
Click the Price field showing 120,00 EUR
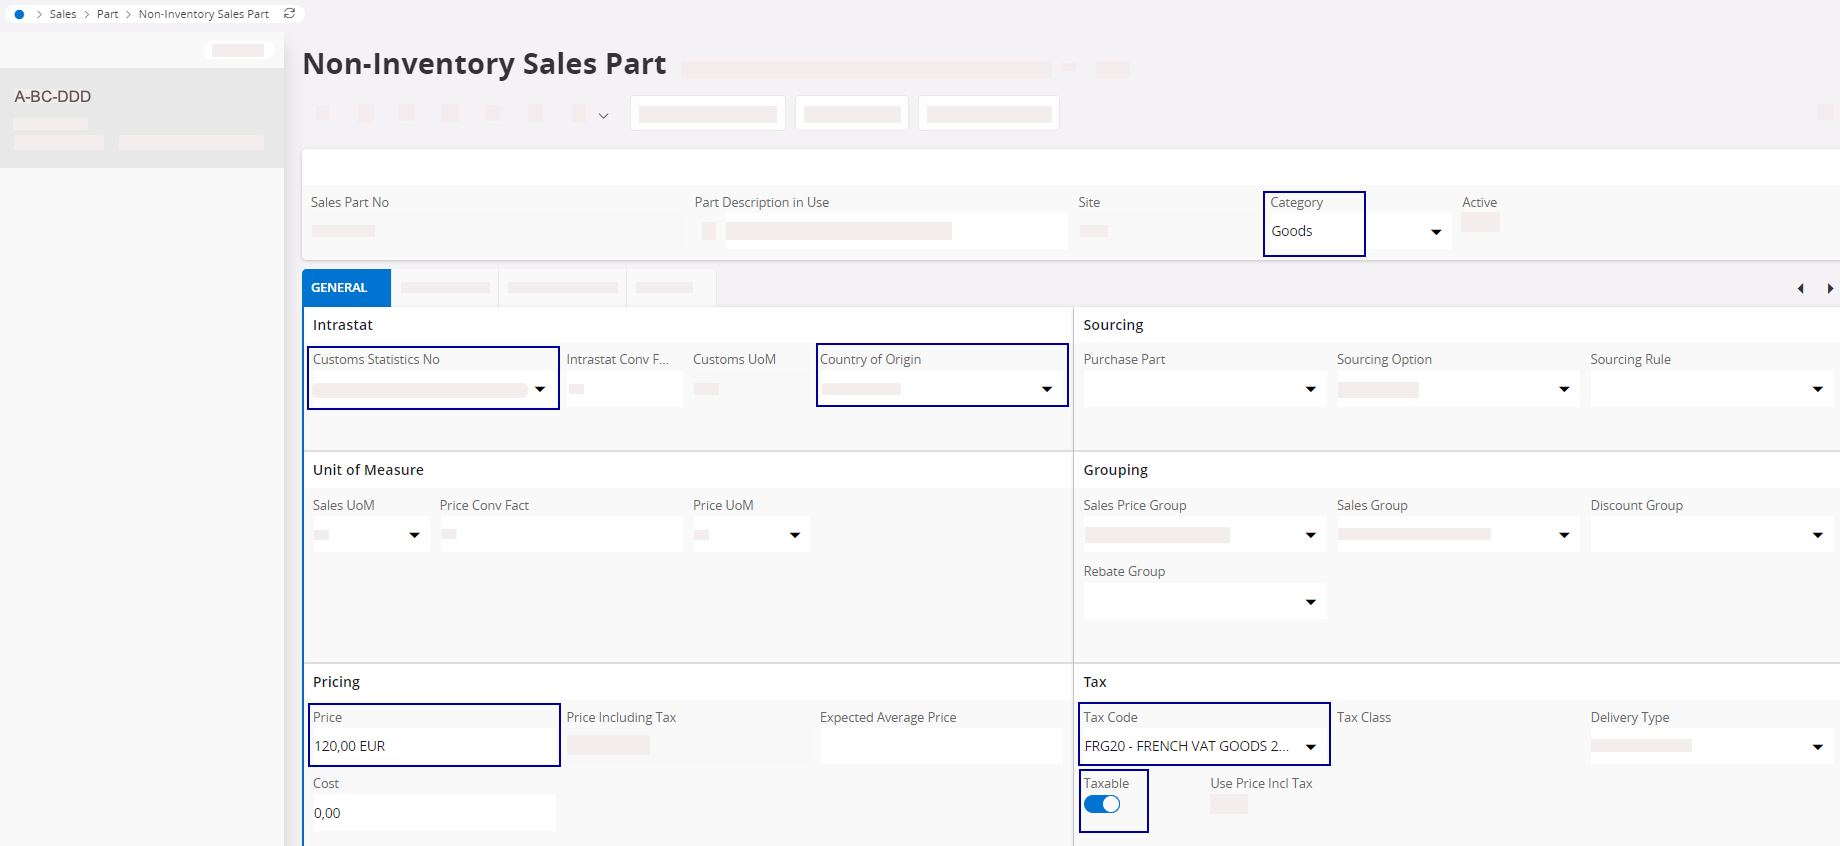[x=433, y=746]
